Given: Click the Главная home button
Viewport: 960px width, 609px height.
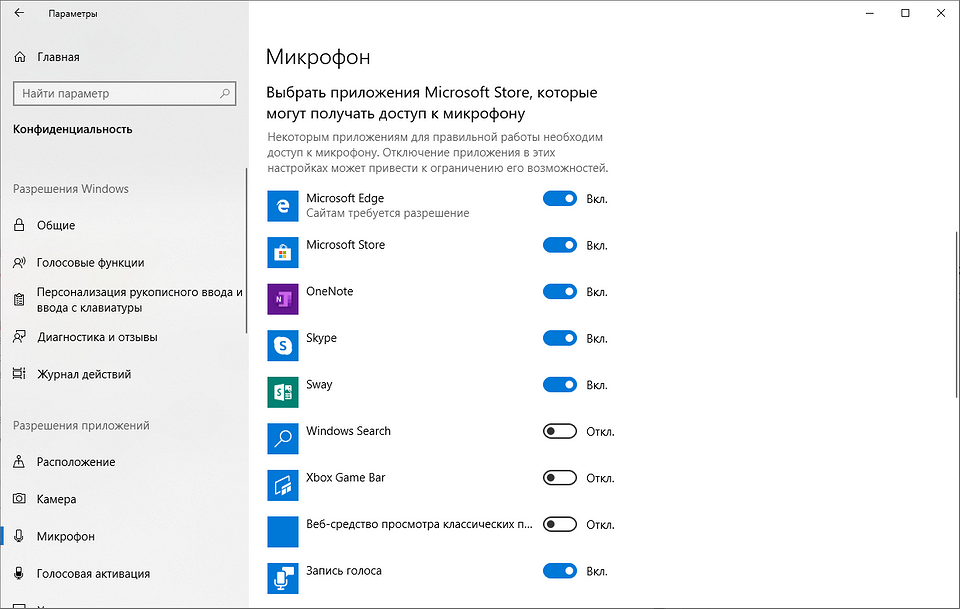Looking at the screenshot, I should click(x=58, y=57).
